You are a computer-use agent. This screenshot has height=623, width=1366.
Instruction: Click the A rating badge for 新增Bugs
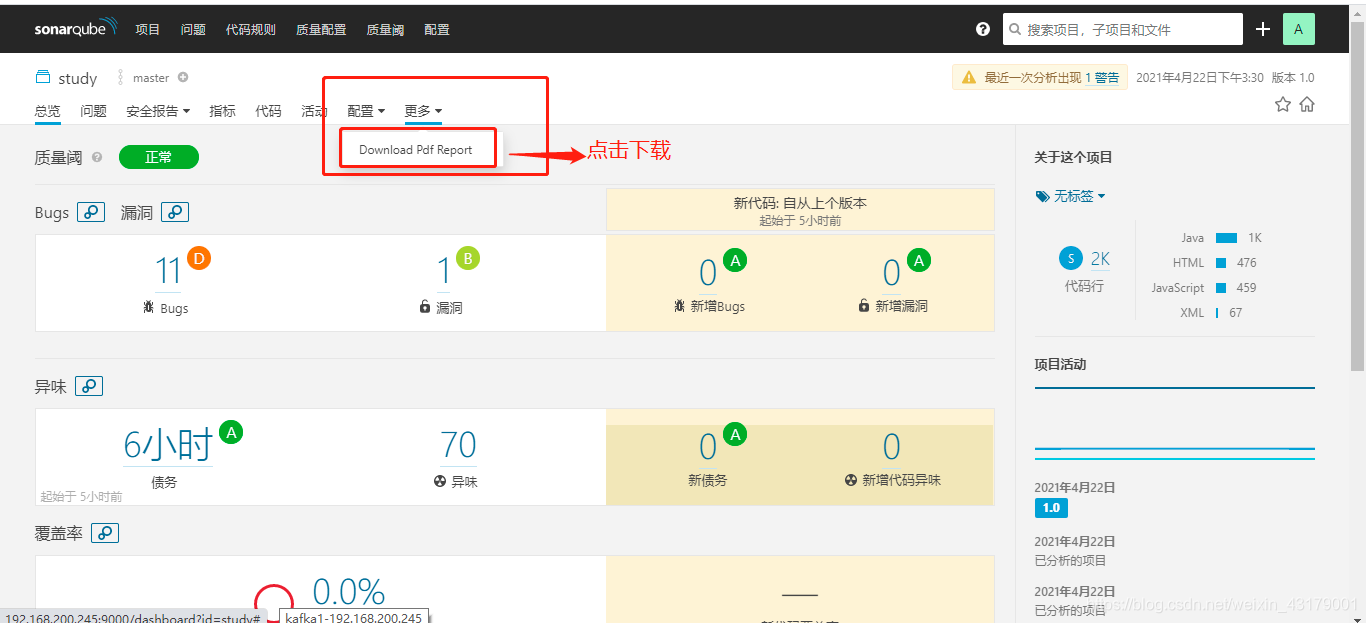(736, 261)
